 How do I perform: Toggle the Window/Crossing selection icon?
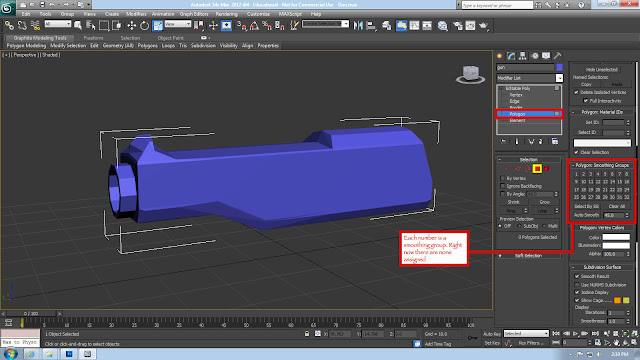pos(117,26)
